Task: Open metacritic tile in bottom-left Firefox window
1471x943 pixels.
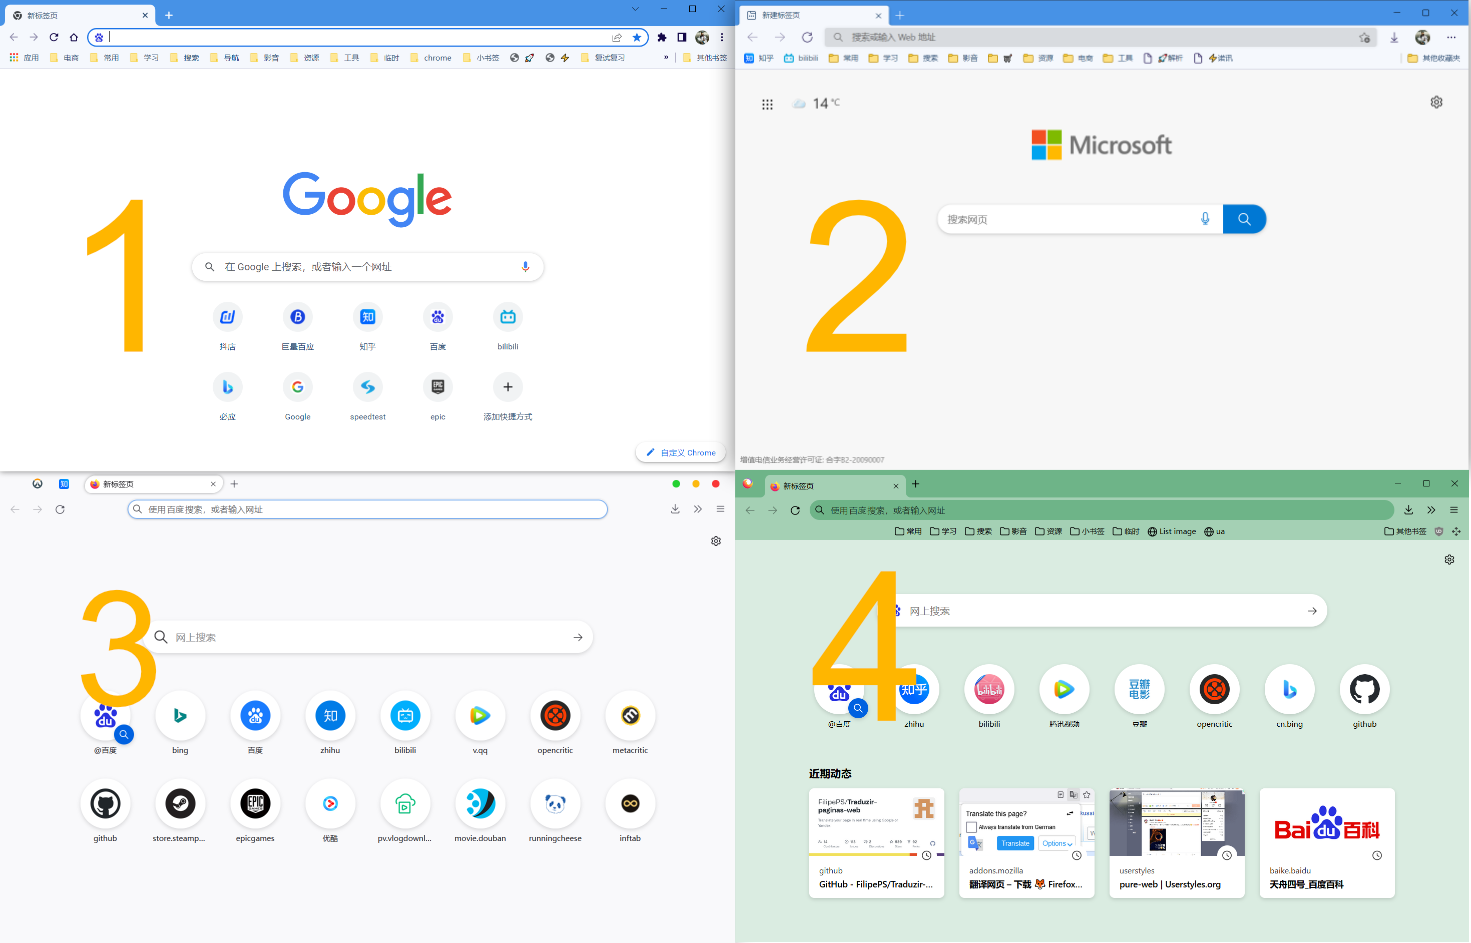Action: (630, 722)
